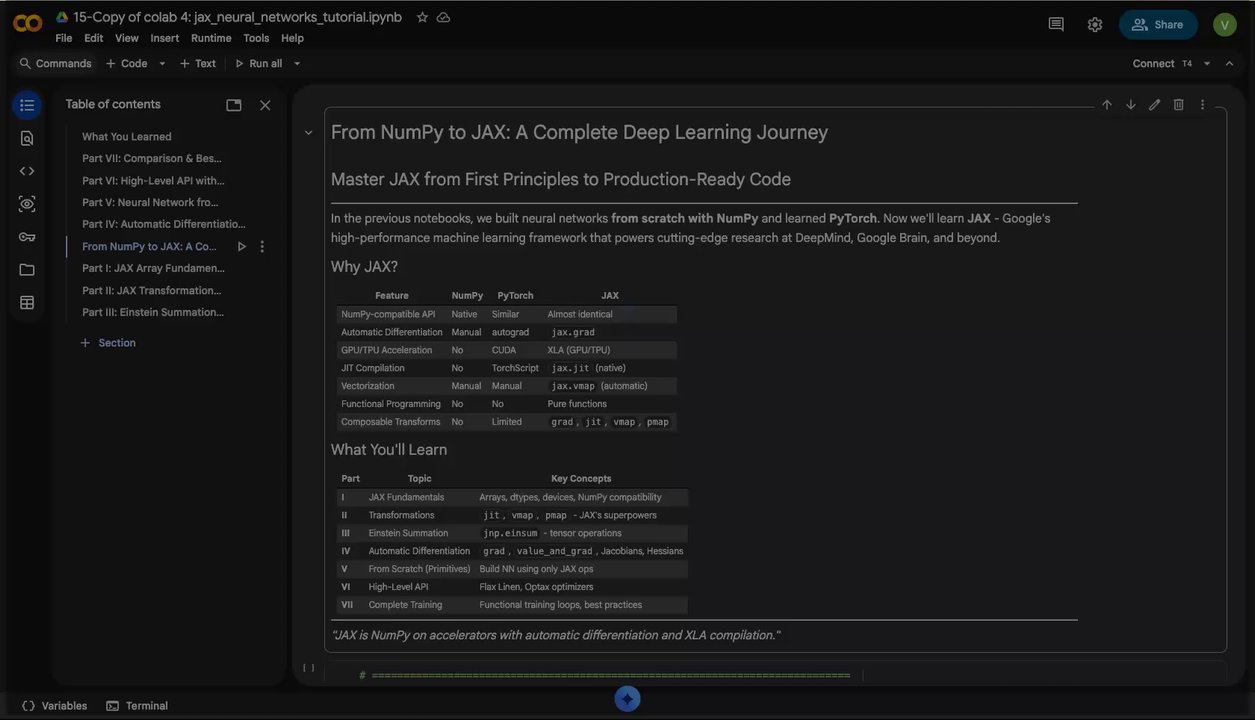Open the Terminal panel
This screenshot has width=1255, height=720.
click(137, 706)
